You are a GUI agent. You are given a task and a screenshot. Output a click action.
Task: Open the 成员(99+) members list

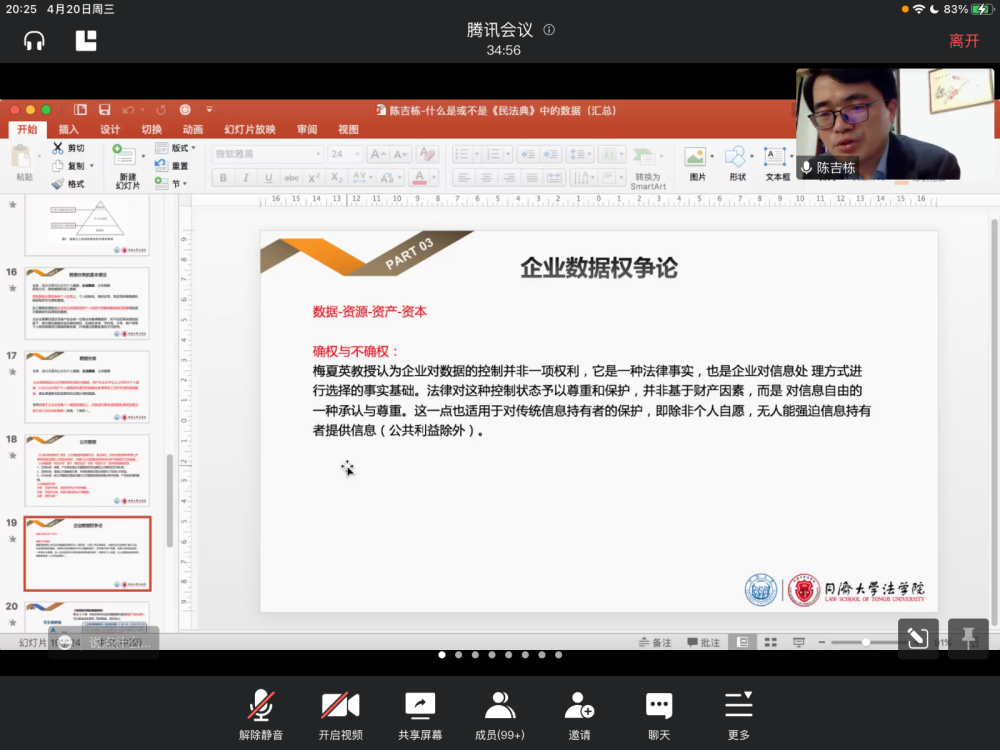tap(499, 716)
